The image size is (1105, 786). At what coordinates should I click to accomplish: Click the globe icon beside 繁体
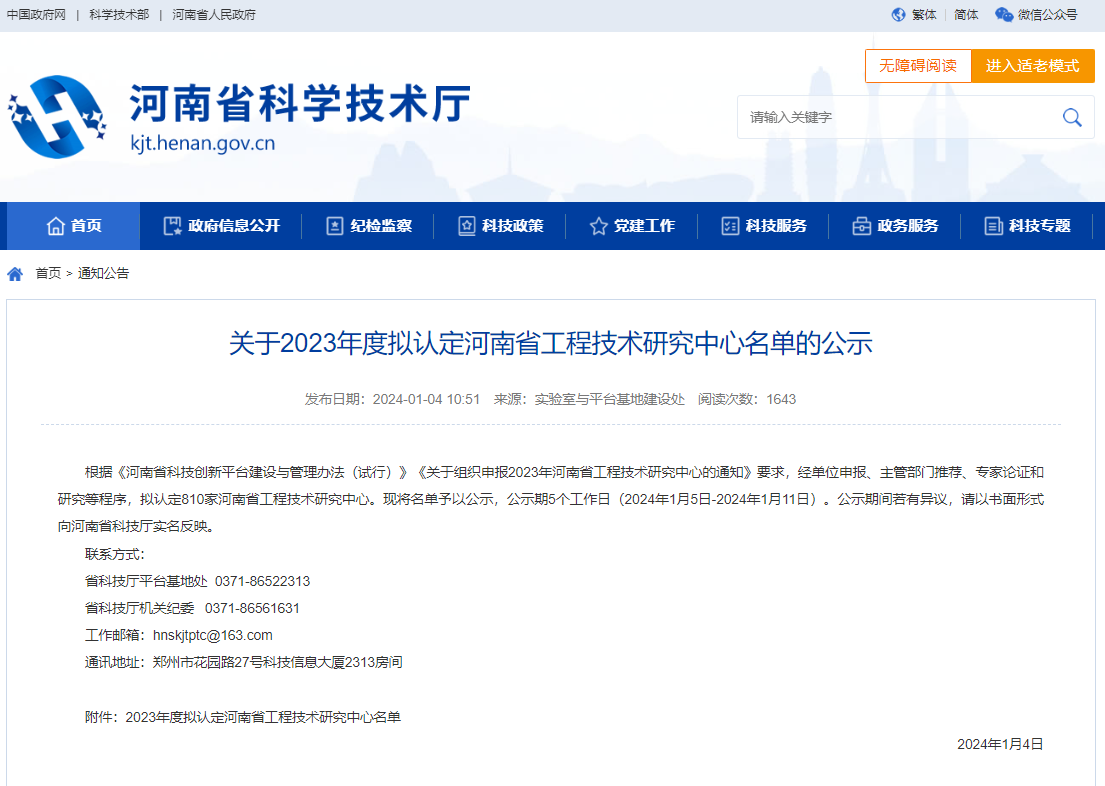[x=898, y=15]
